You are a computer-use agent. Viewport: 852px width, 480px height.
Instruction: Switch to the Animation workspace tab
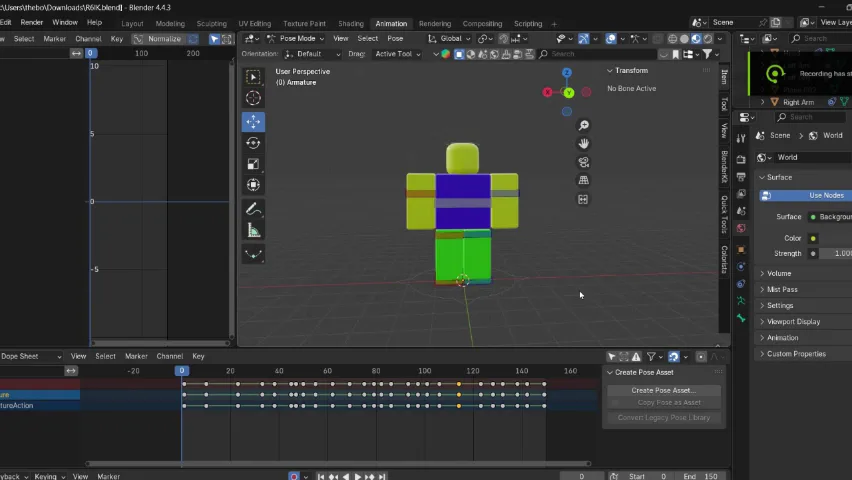(x=391, y=24)
